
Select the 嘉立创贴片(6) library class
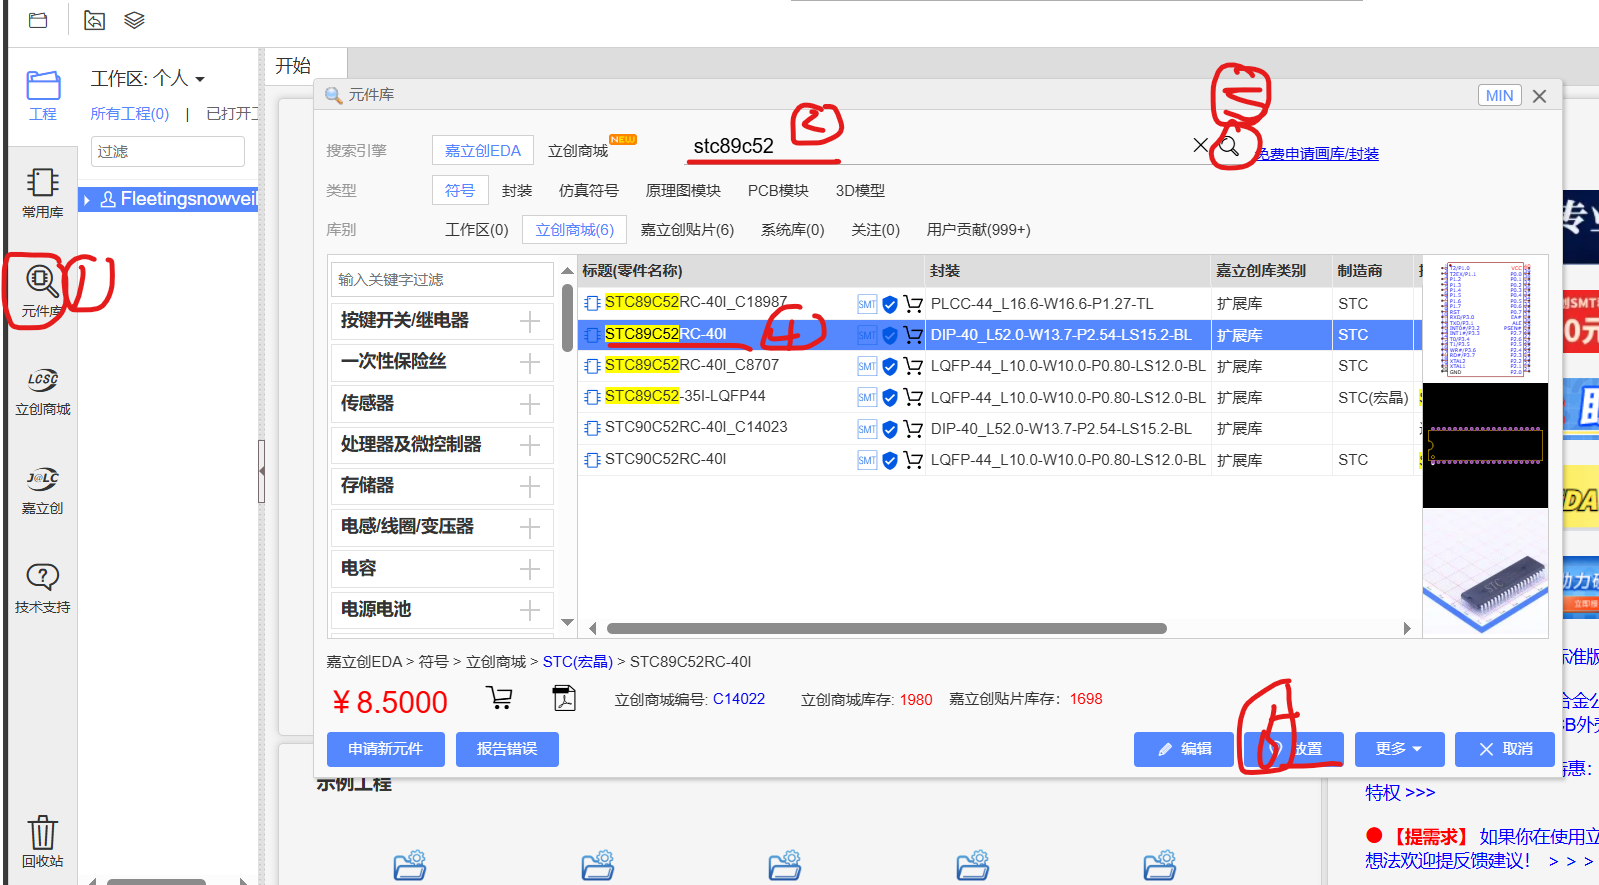click(687, 230)
